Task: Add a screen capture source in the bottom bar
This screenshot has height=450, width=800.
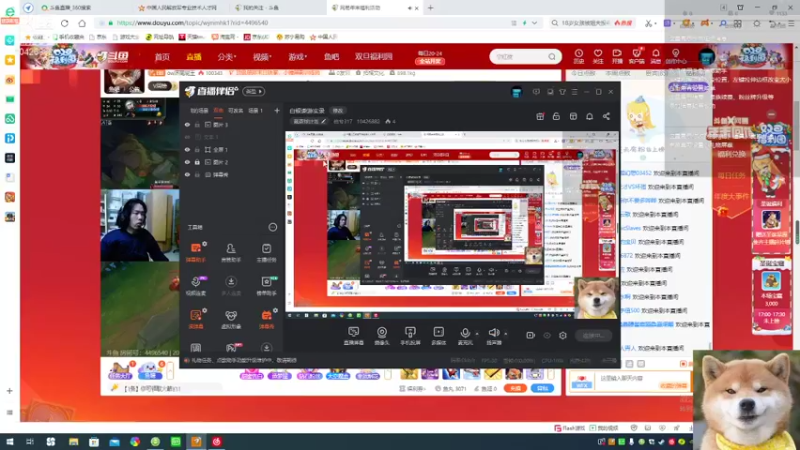Action: point(354,336)
